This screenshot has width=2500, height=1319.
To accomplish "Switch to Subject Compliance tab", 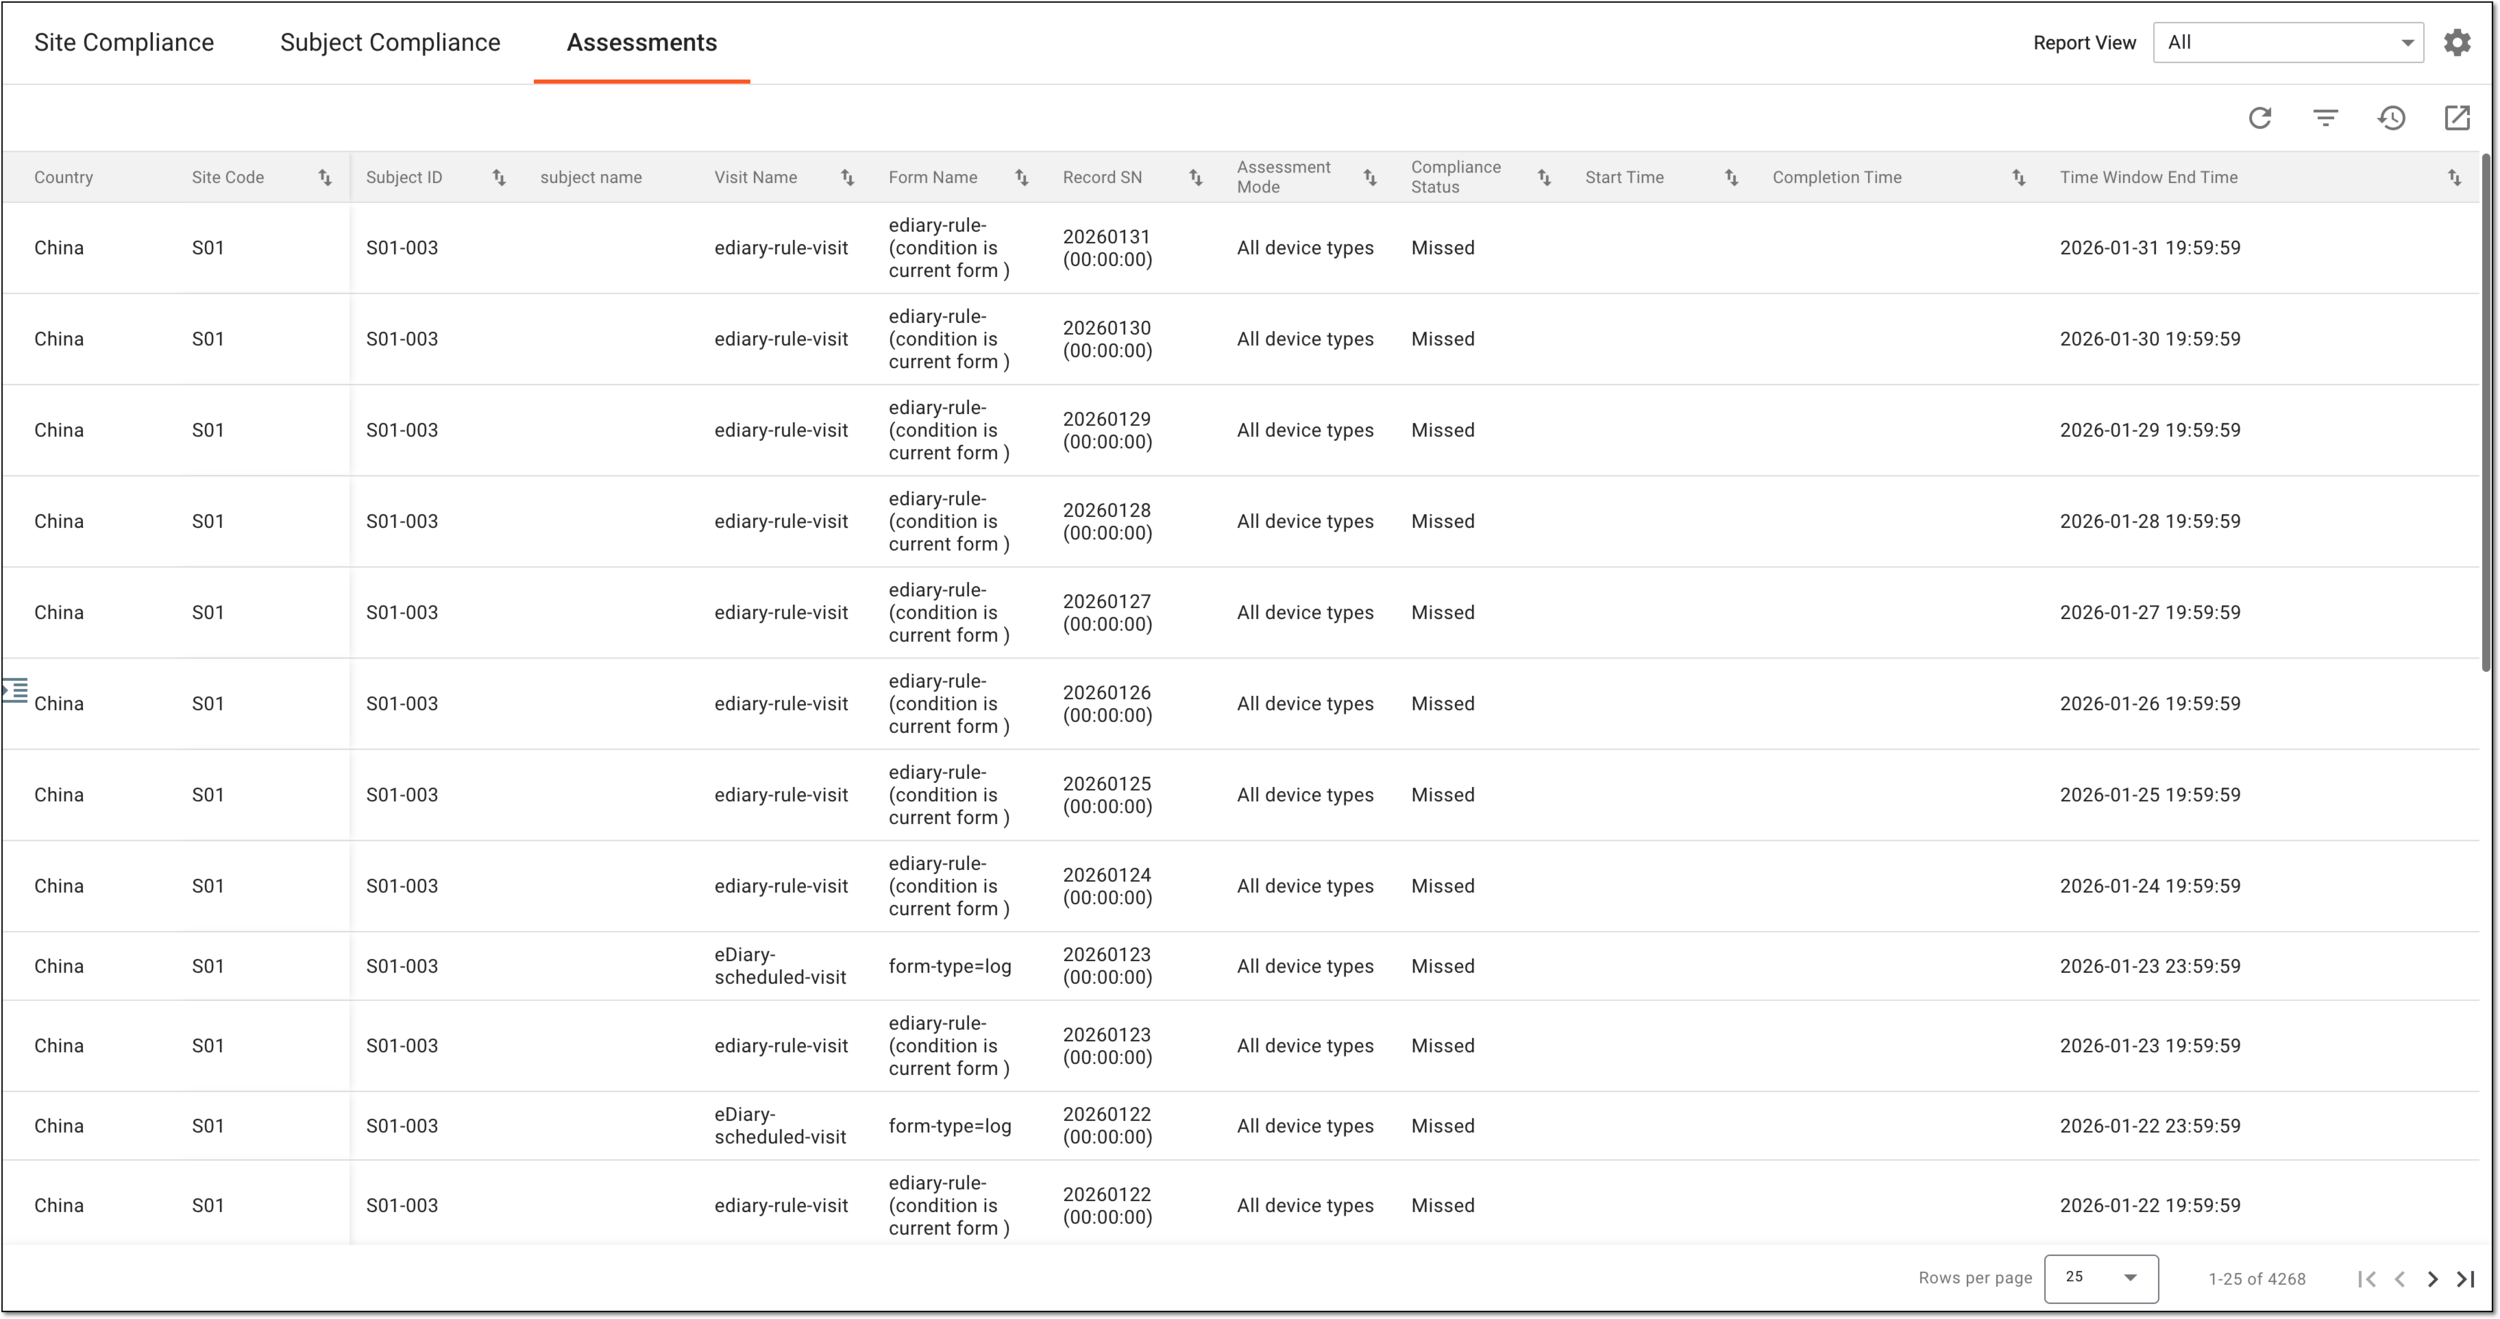I will (x=390, y=43).
